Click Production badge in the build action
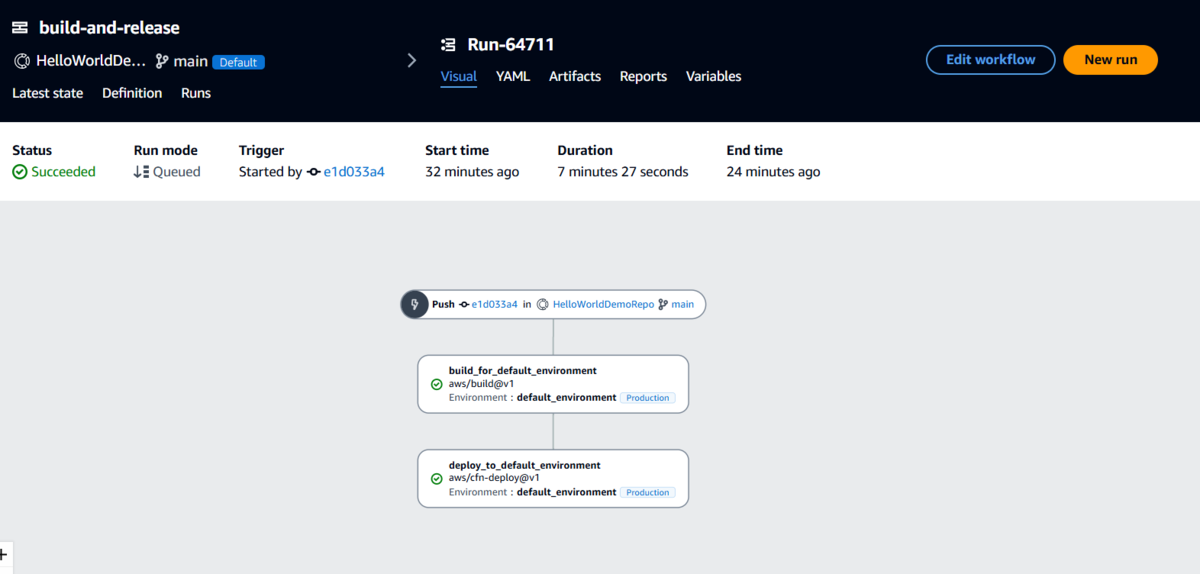This screenshot has height=574, width=1200. click(648, 398)
